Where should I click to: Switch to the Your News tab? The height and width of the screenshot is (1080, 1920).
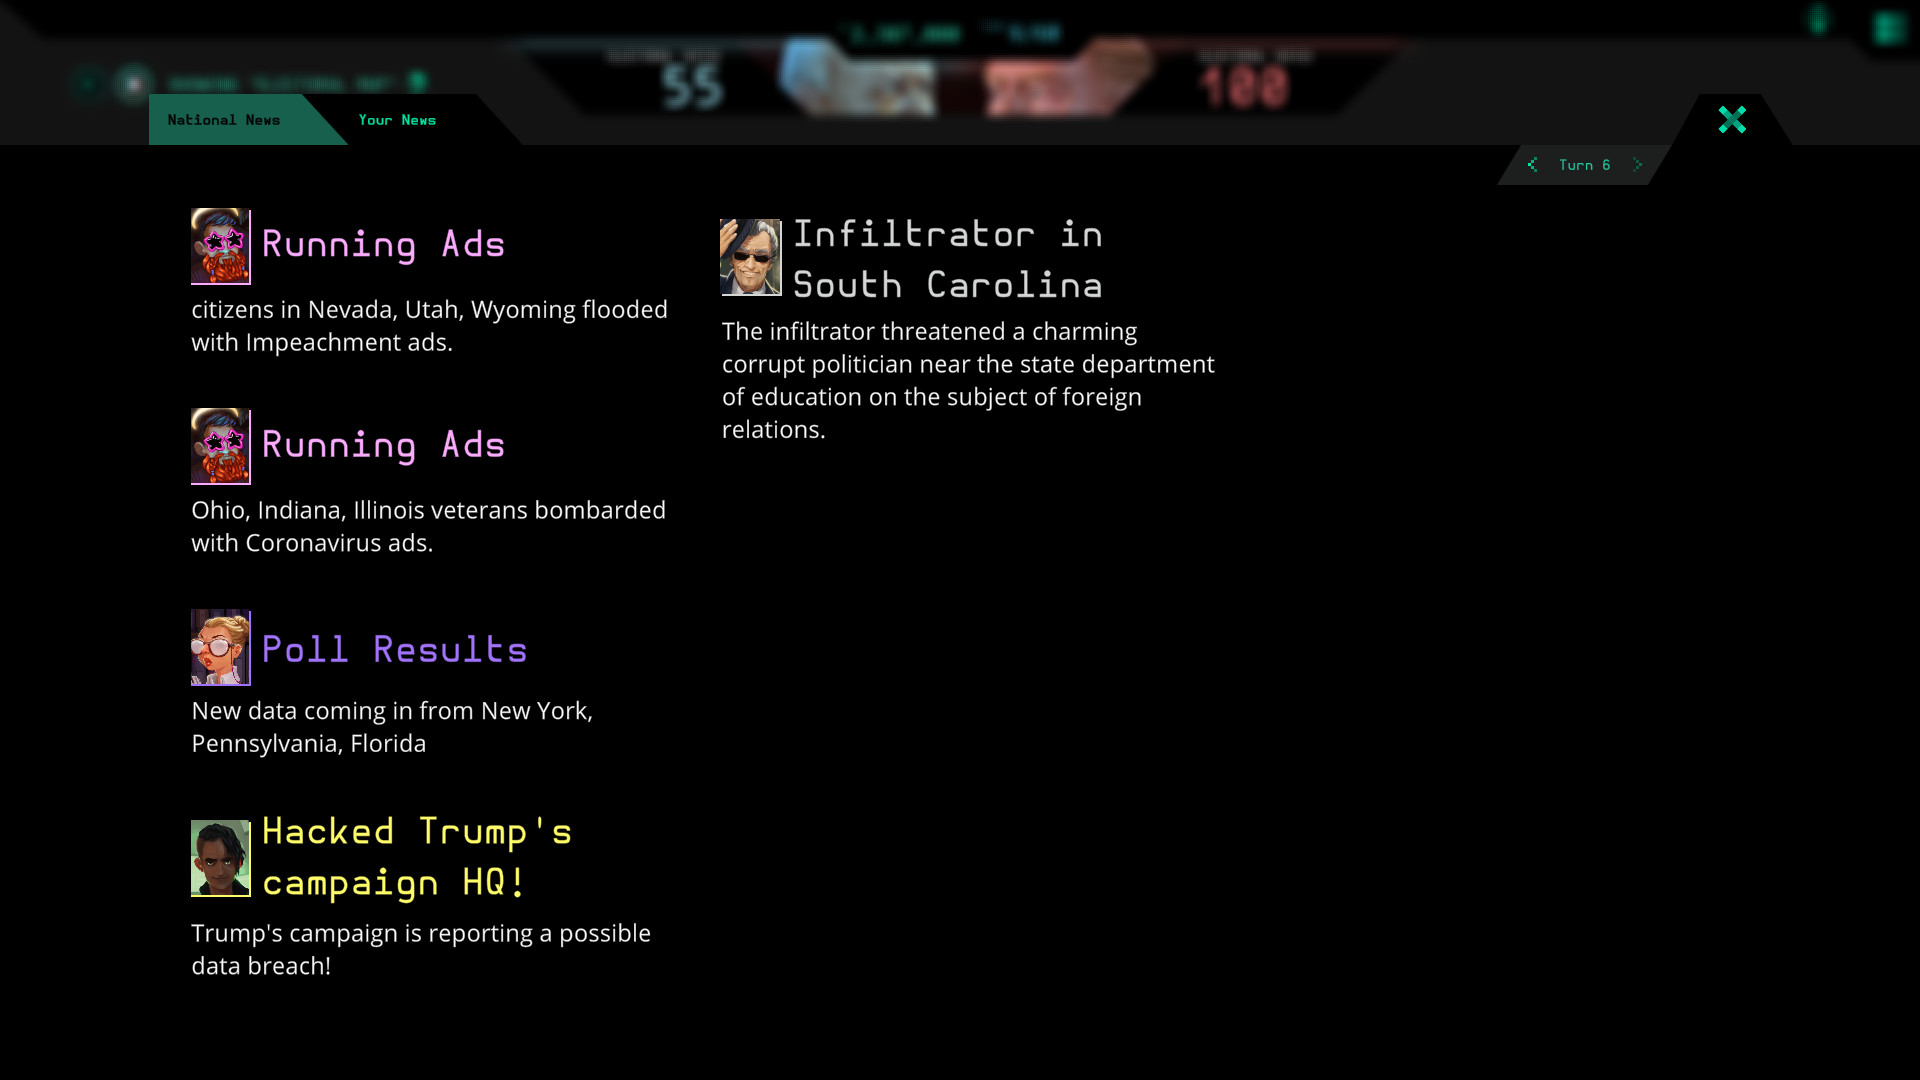pyautogui.click(x=397, y=120)
